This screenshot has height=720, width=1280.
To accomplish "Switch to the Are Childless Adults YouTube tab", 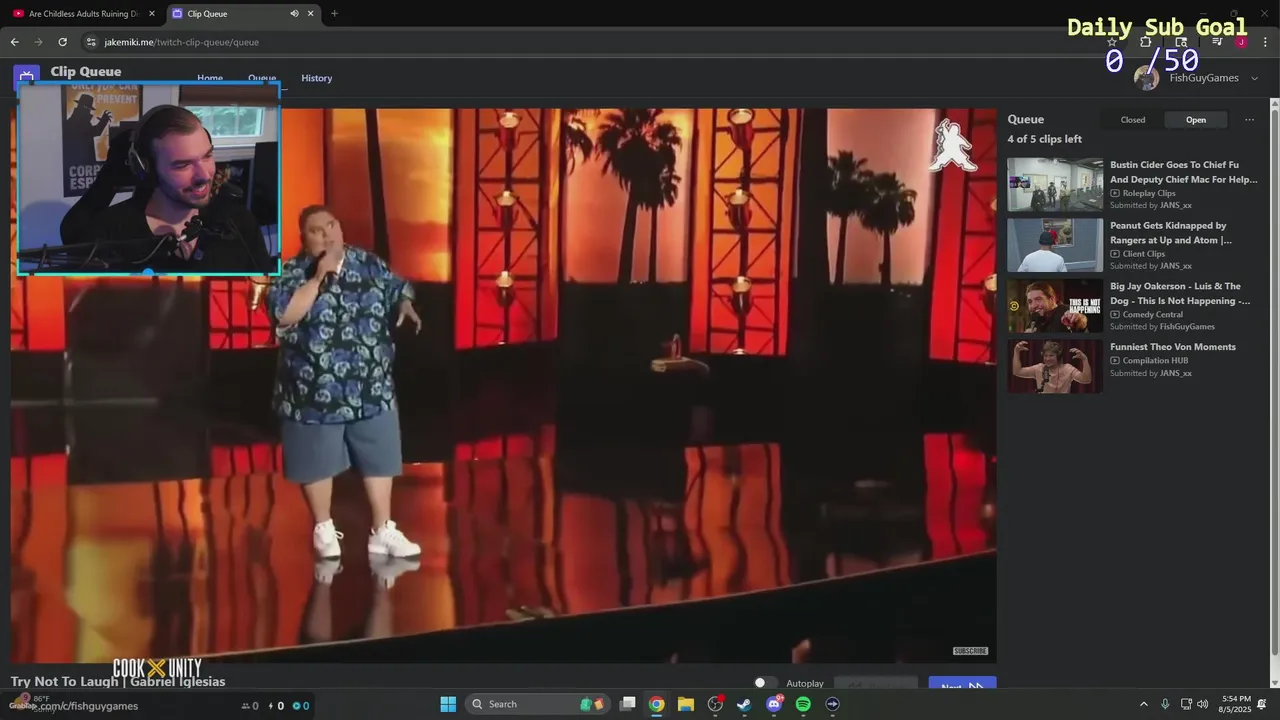I will 83,14.
